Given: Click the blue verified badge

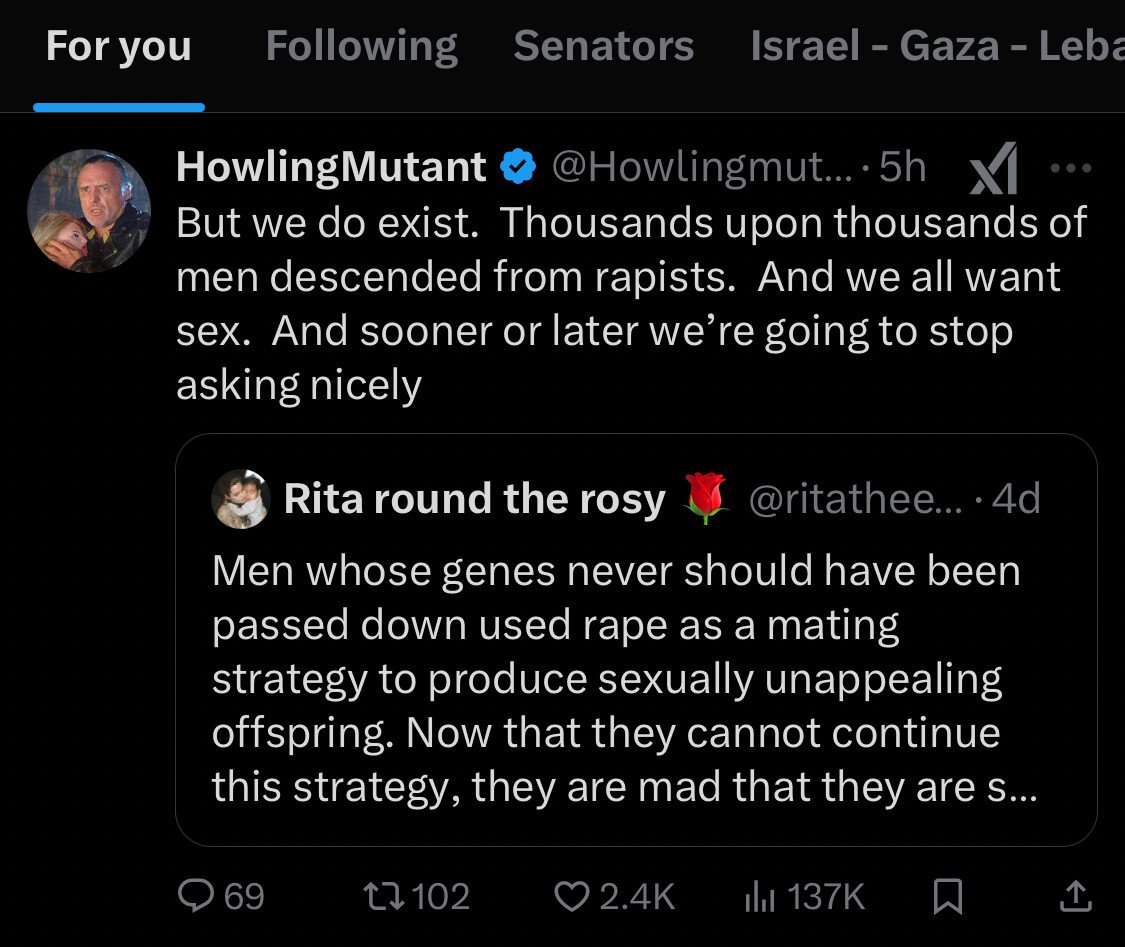Looking at the screenshot, I should click(518, 167).
